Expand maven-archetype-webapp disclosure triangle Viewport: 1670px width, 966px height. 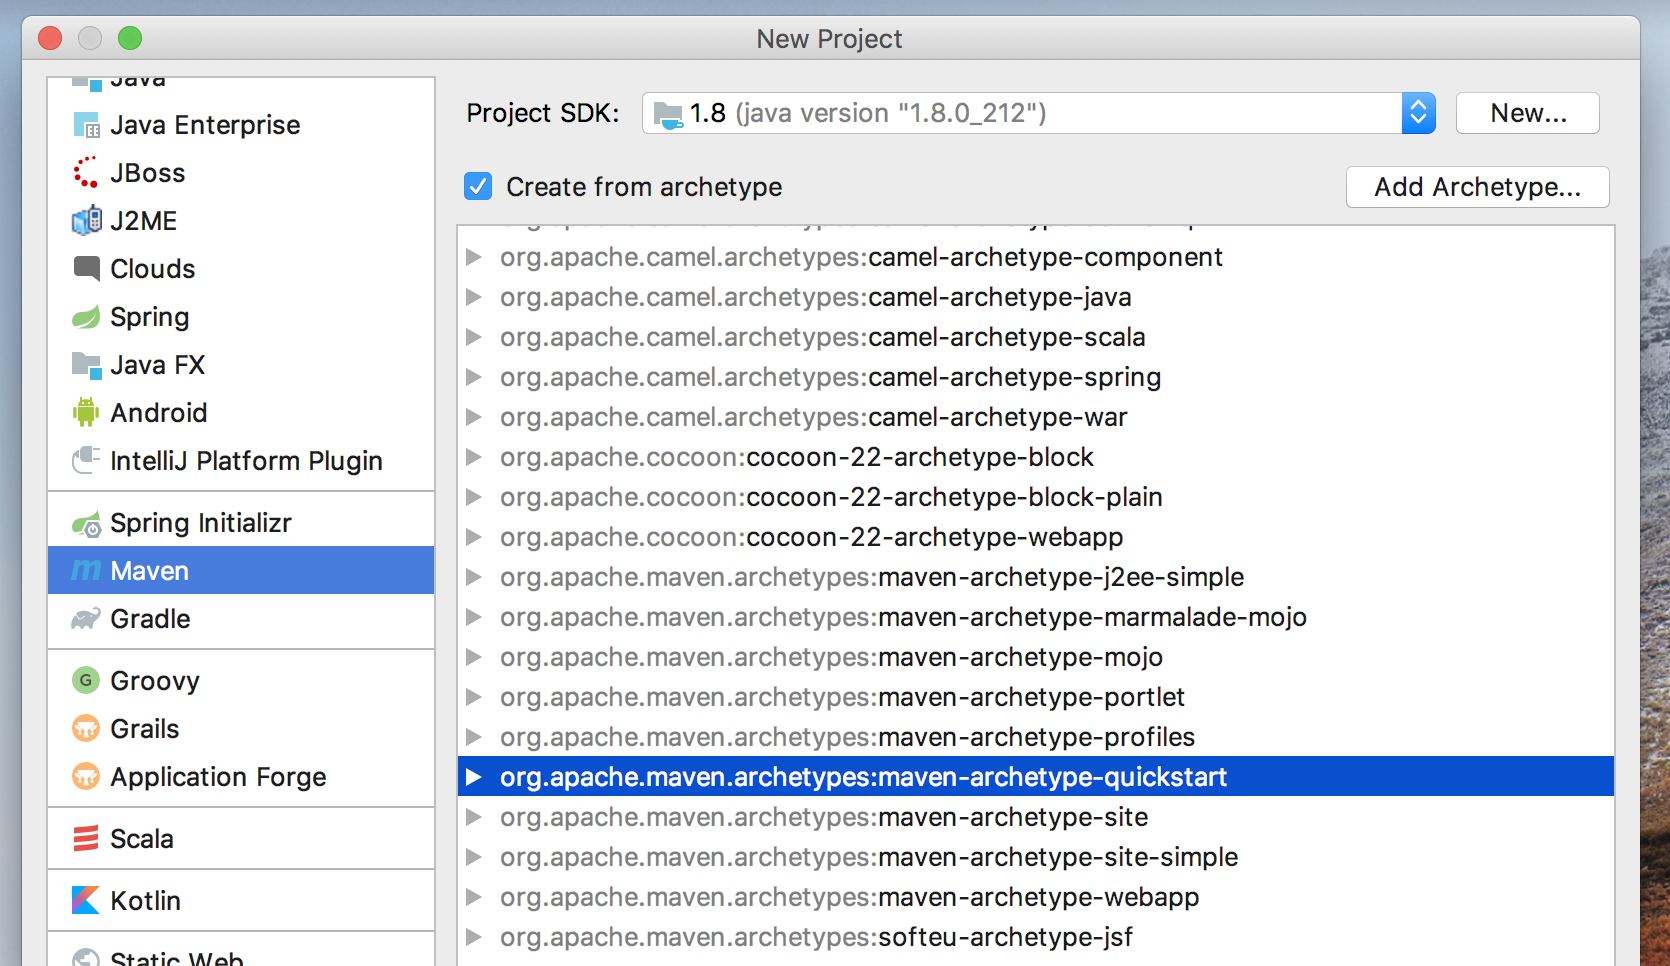pos(474,897)
